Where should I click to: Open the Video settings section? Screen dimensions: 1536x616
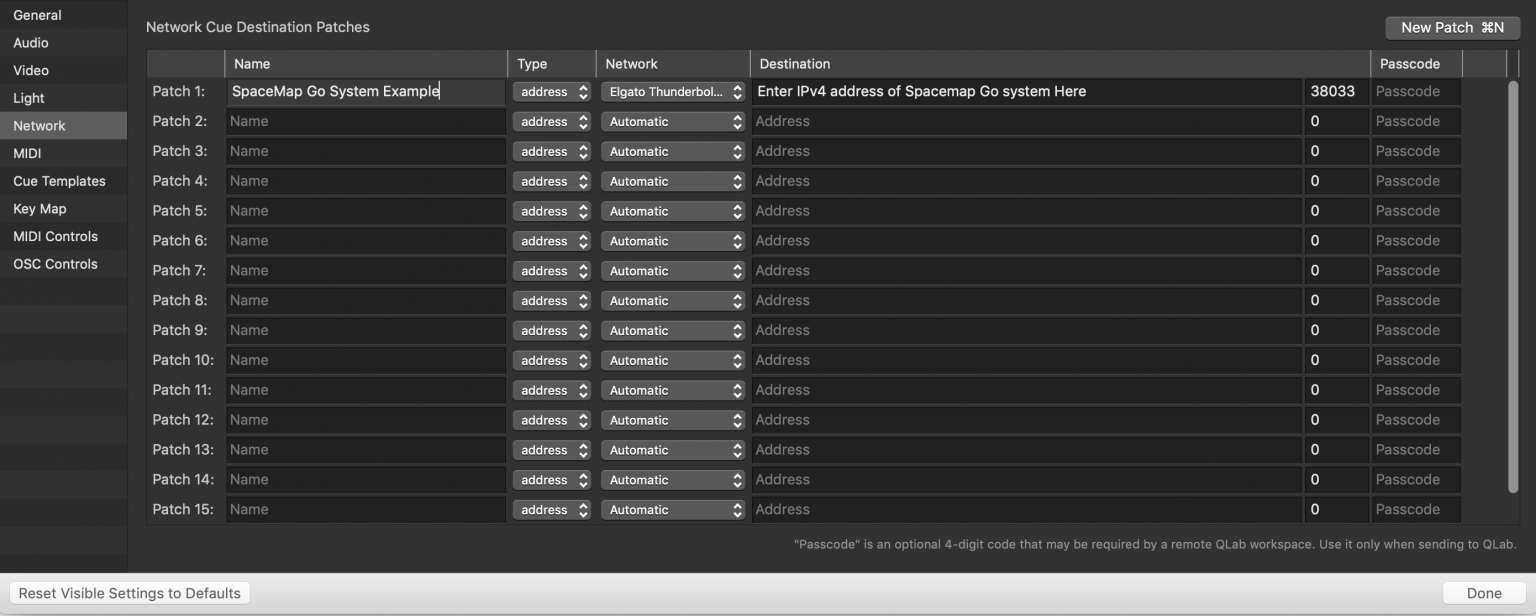click(63, 71)
